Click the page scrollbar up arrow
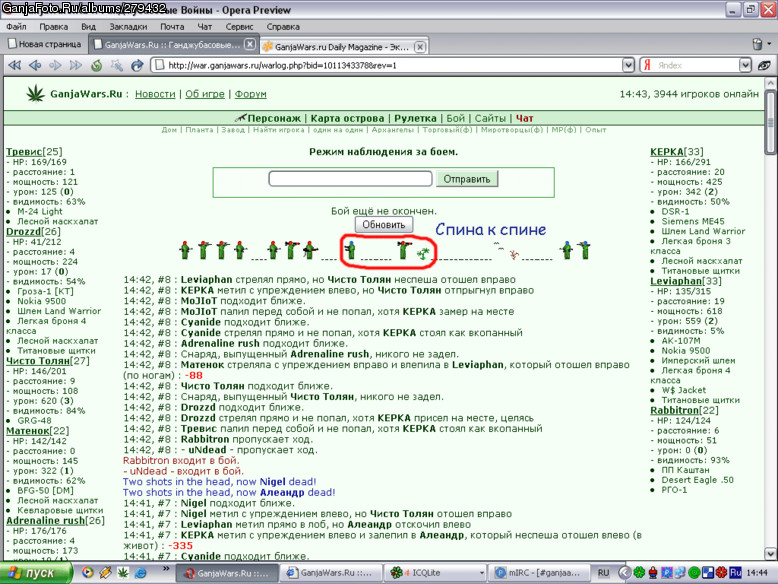 coord(770,83)
